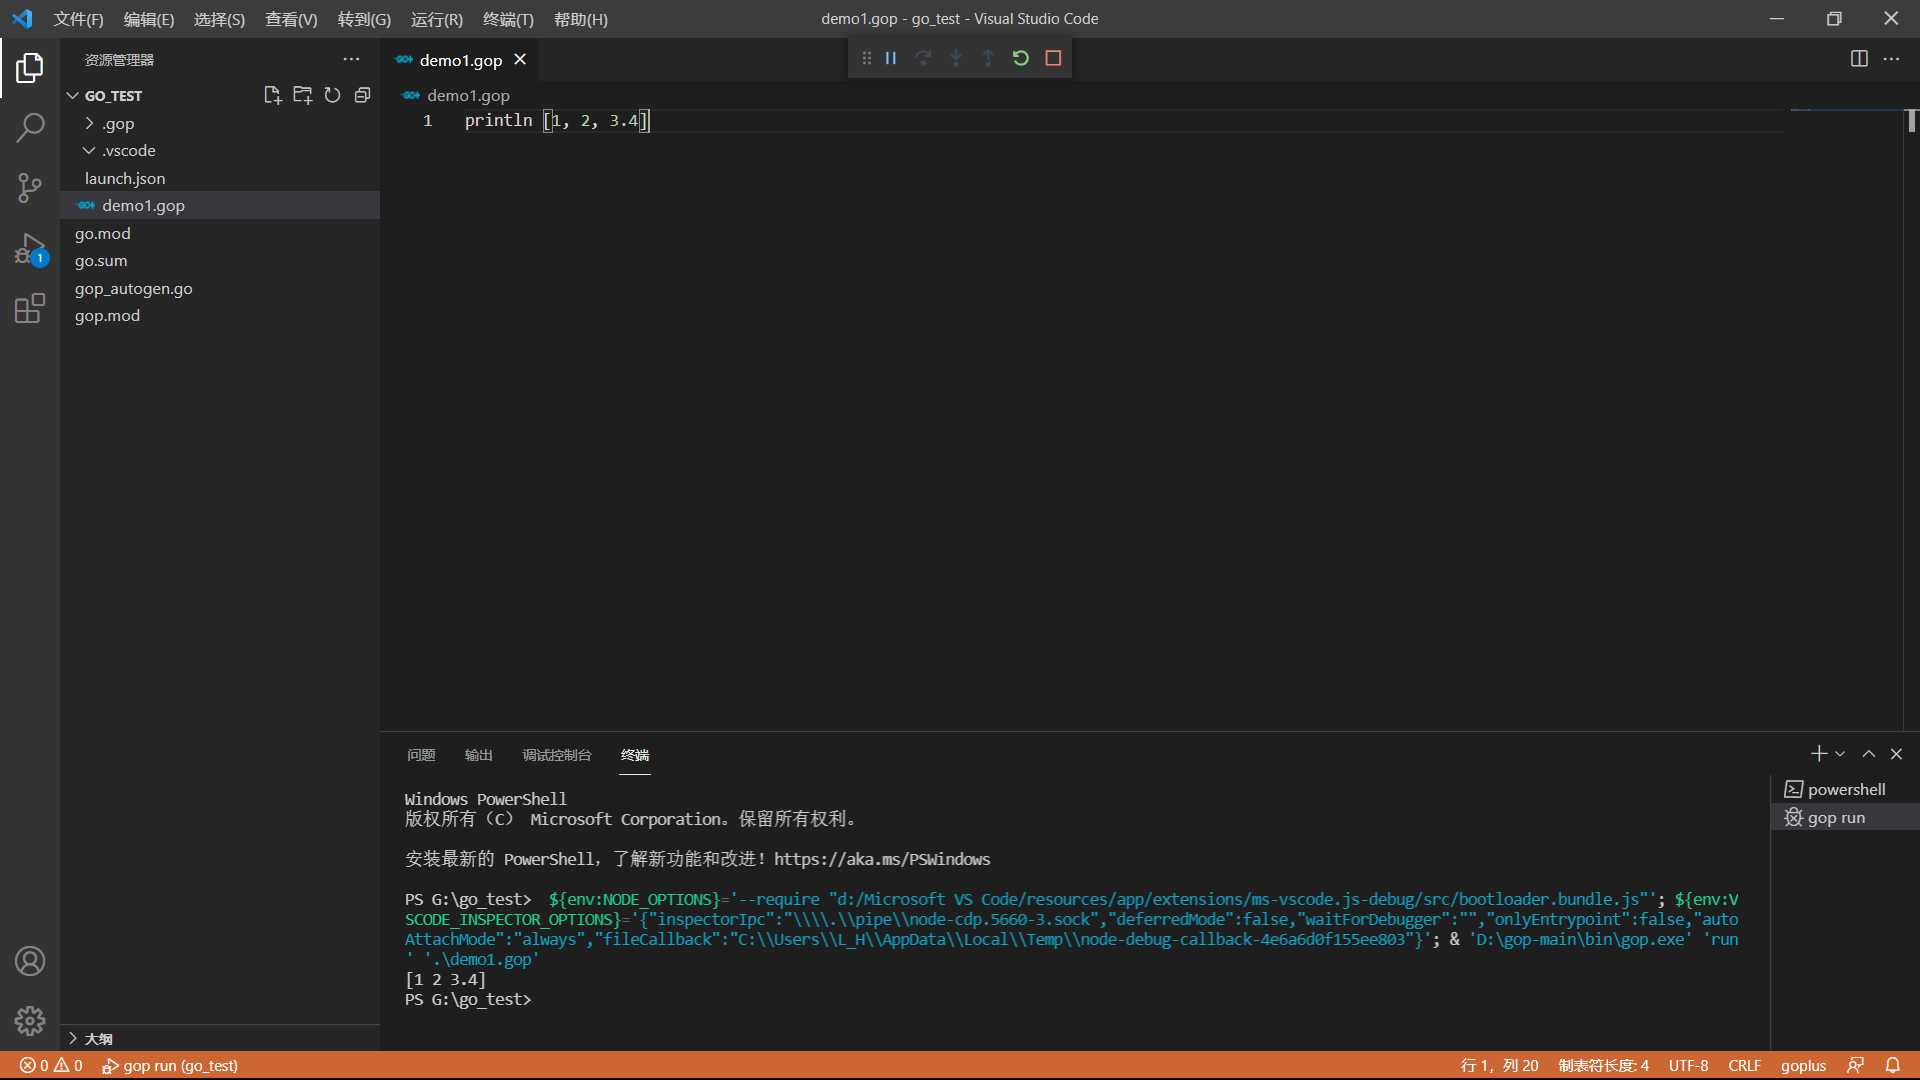Screen dimensions: 1920x1080
Task: Open the Help menu
Action: (580, 19)
